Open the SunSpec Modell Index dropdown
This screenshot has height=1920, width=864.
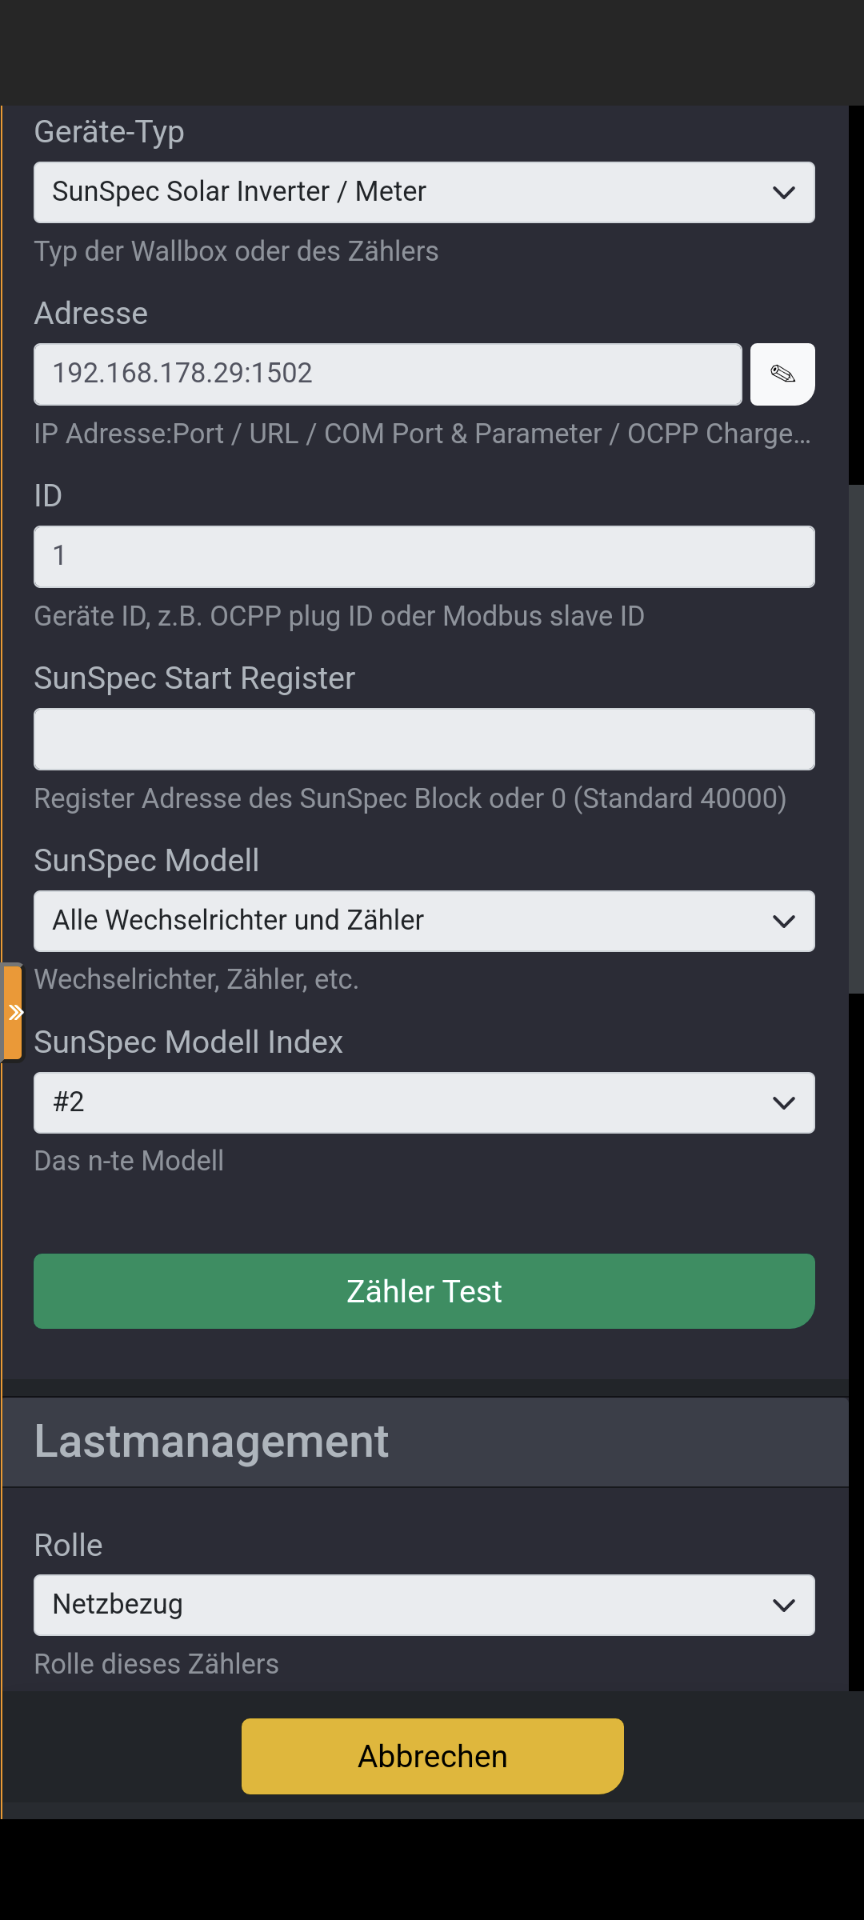tap(424, 1103)
